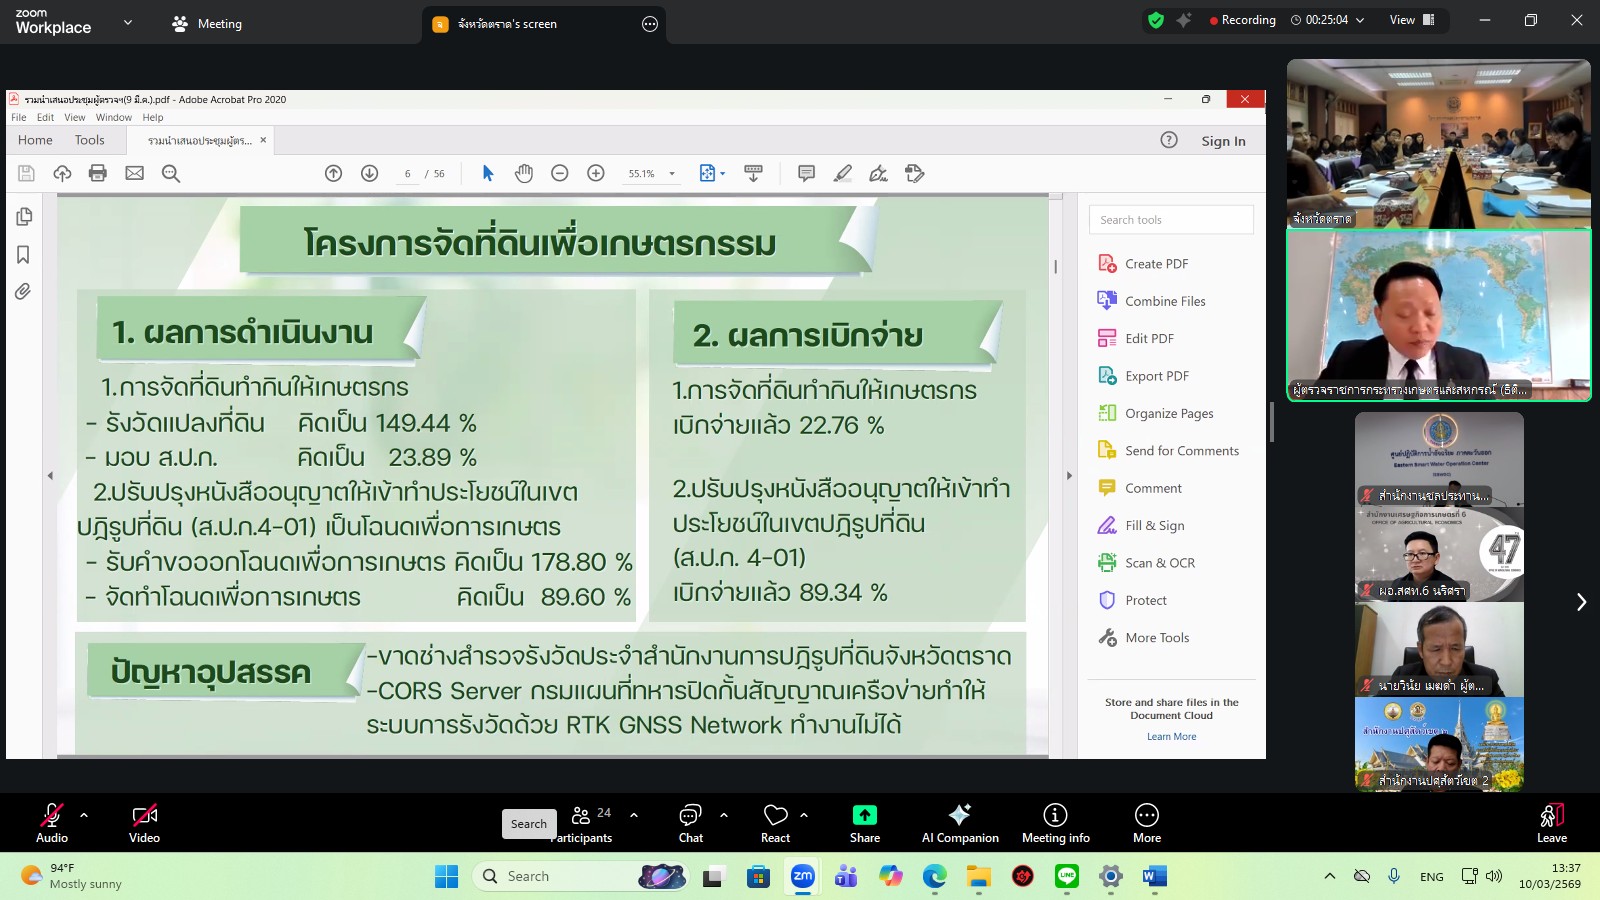Expand the arrow next to the Audio button
This screenshot has height=900, width=1600.
[82, 813]
